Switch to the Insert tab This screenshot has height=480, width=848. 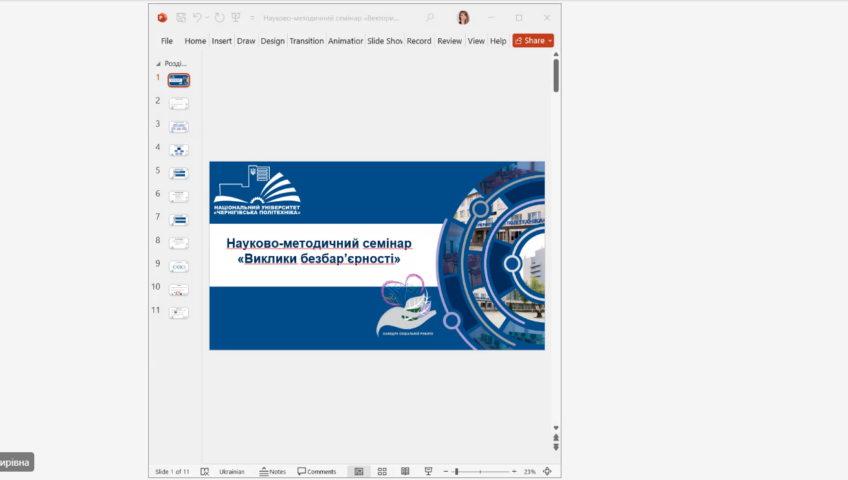tap(221, 41)
